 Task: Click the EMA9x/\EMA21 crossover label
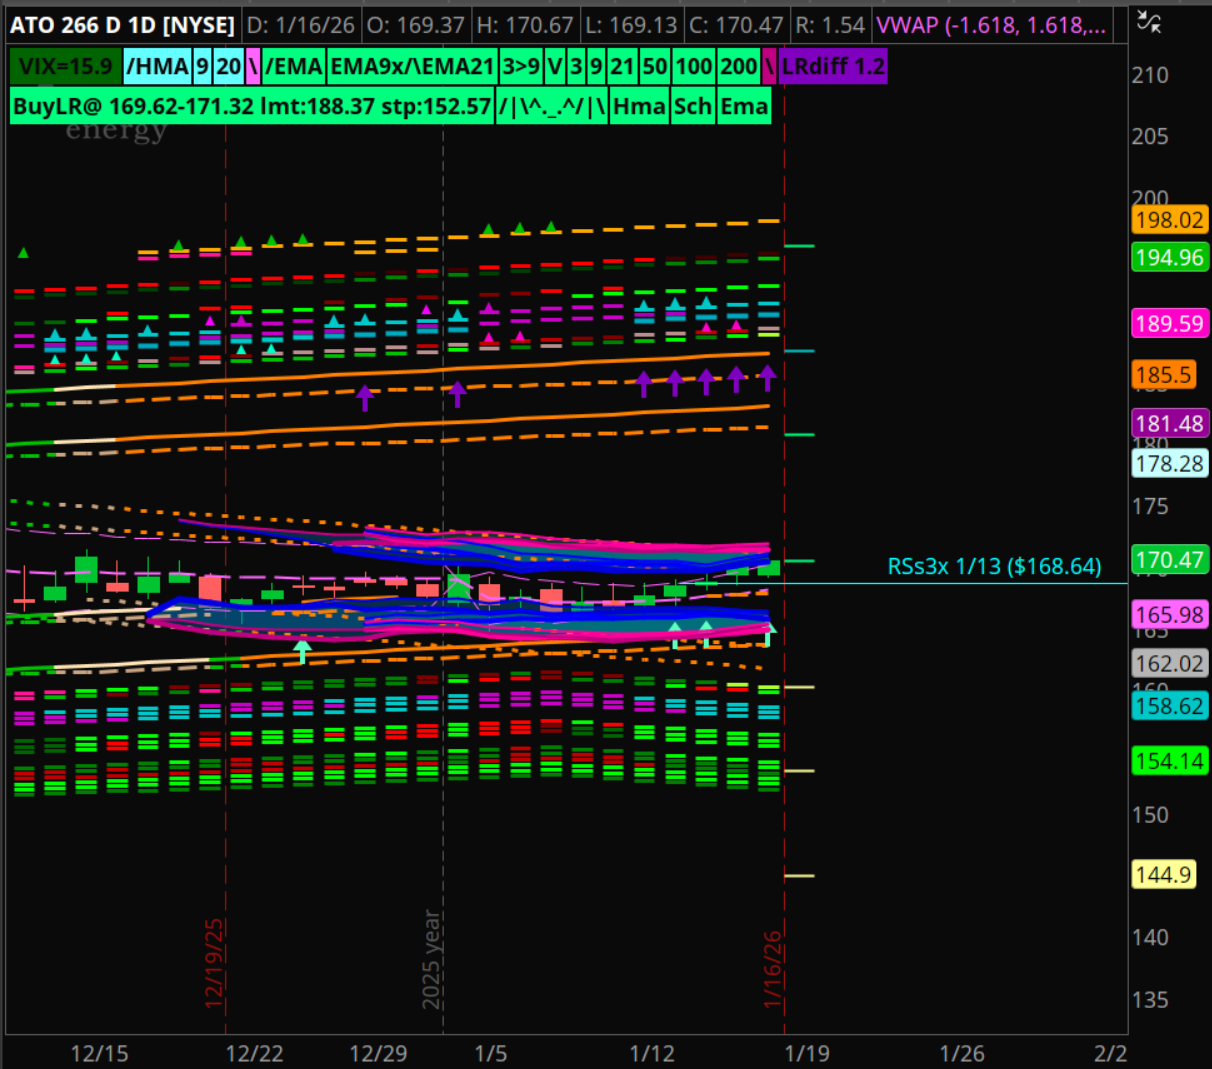click(x=412, y=67)
